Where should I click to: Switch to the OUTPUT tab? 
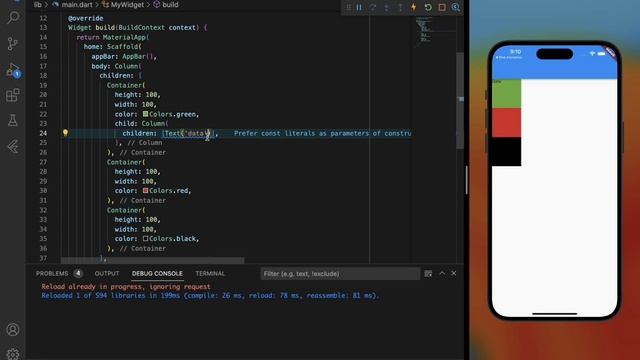pyautogui.click(x=107, y=273)
